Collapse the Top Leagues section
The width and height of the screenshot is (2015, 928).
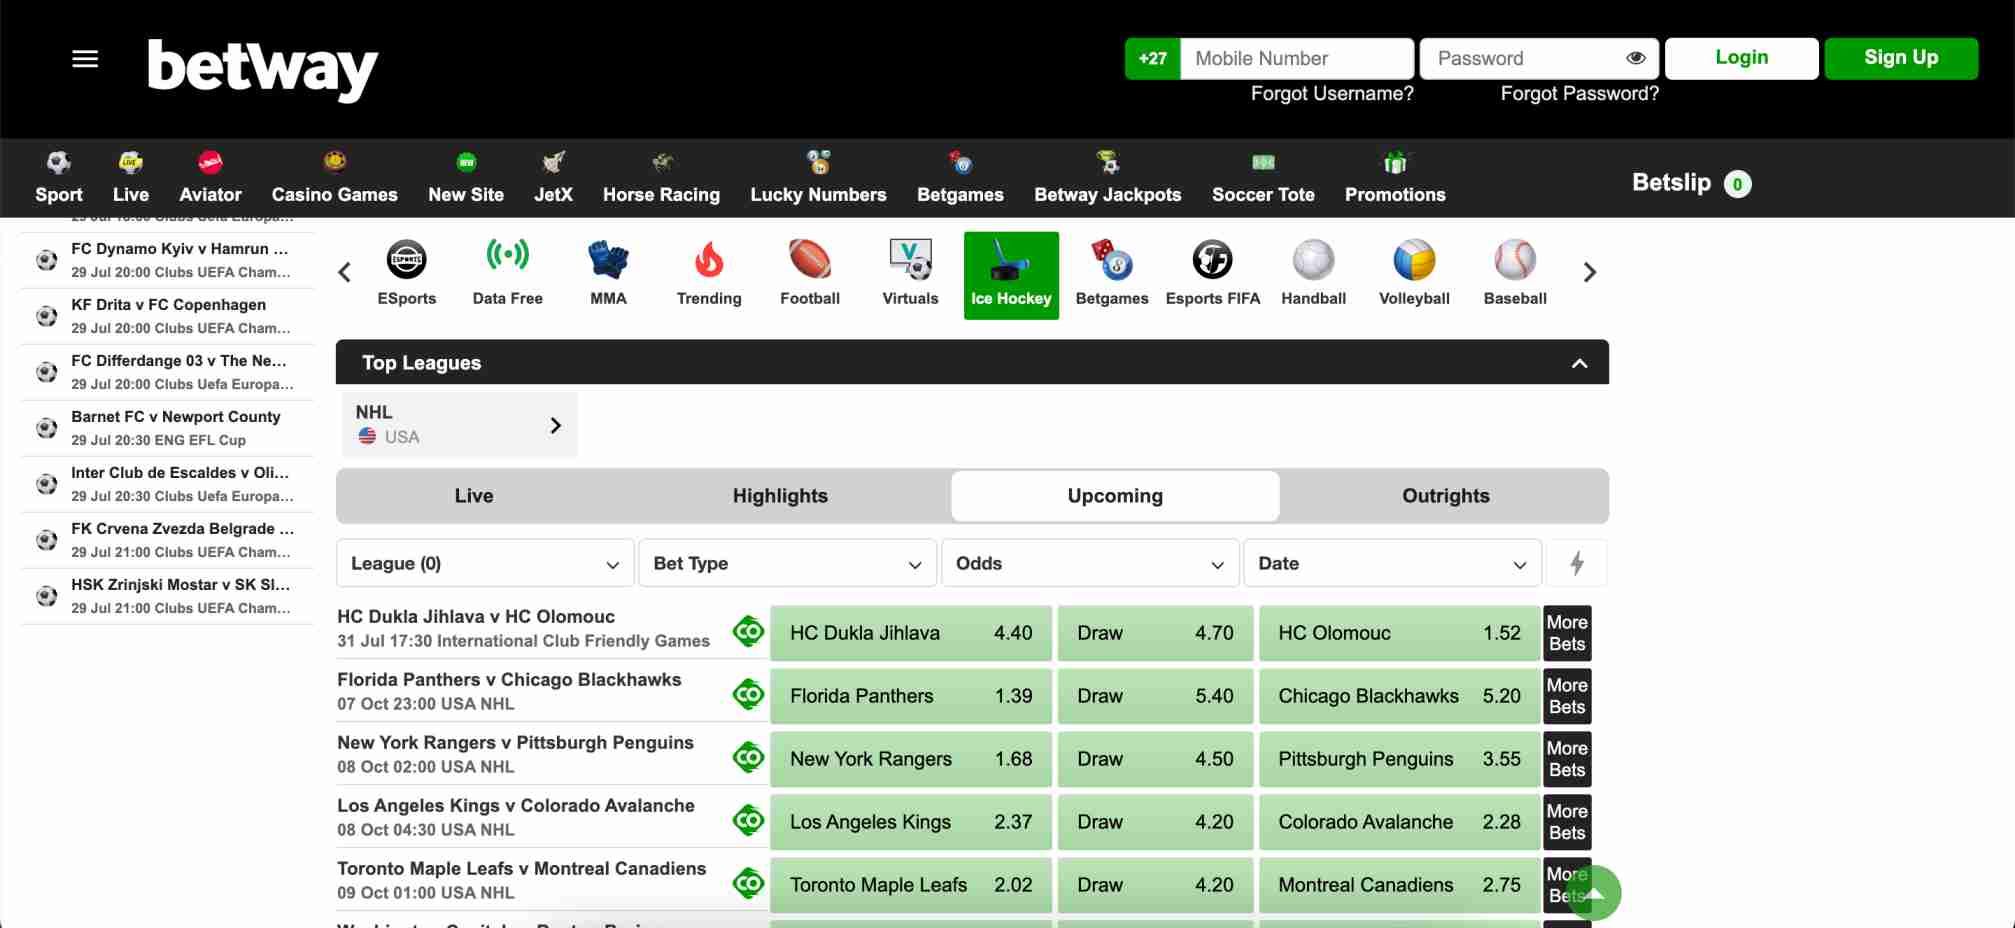tap(1579, 363)
